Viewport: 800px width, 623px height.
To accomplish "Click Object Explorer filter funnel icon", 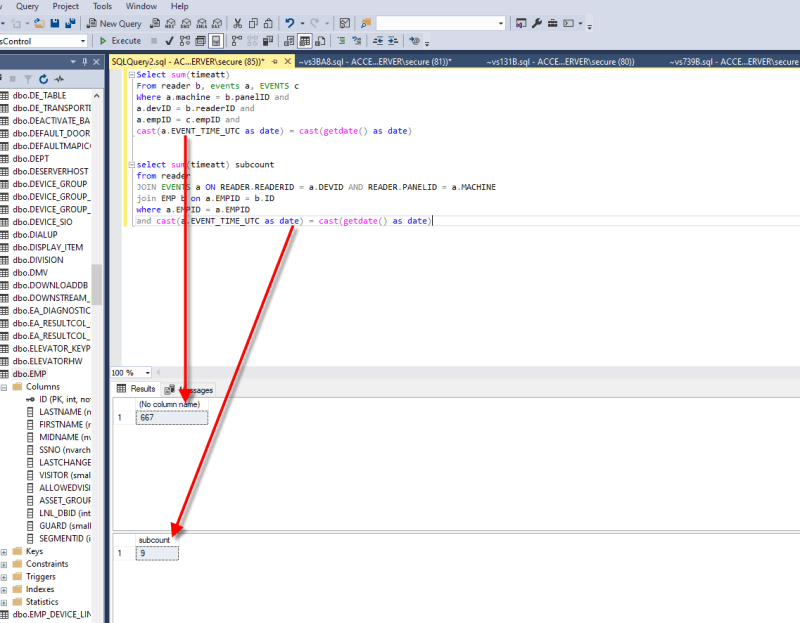I will 28,79.
